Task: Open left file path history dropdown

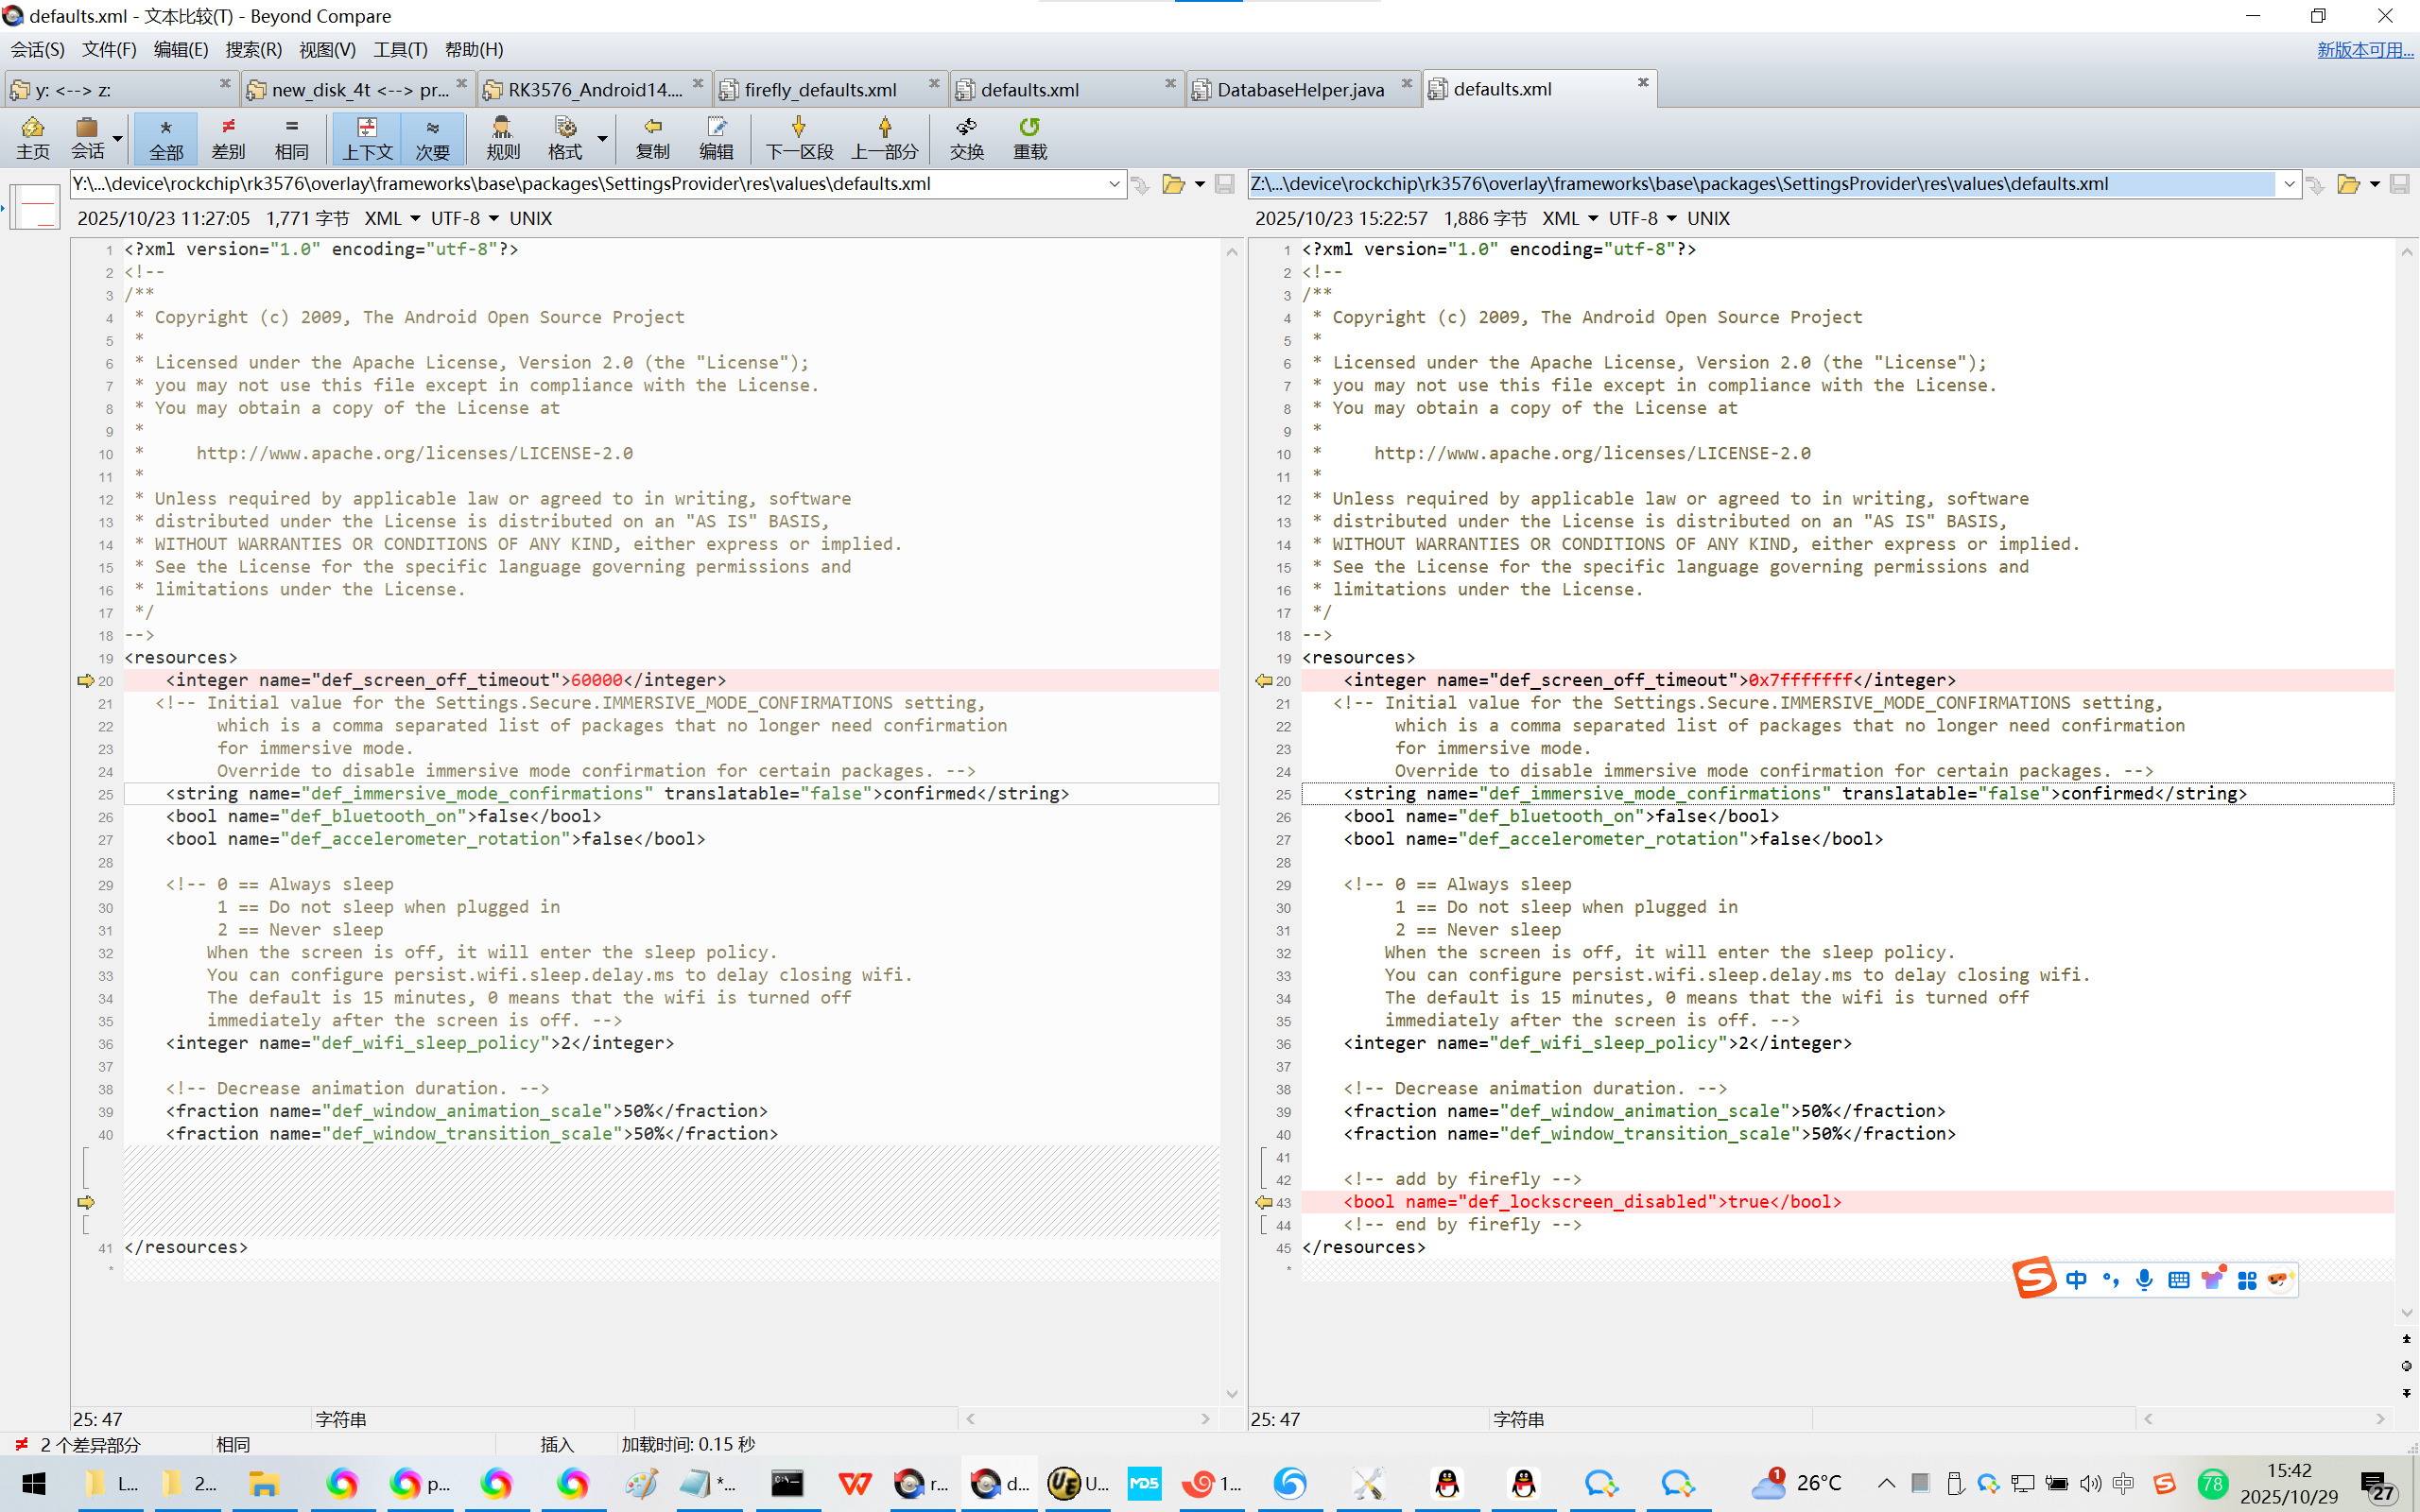Action: click(x=1114, y=184)
